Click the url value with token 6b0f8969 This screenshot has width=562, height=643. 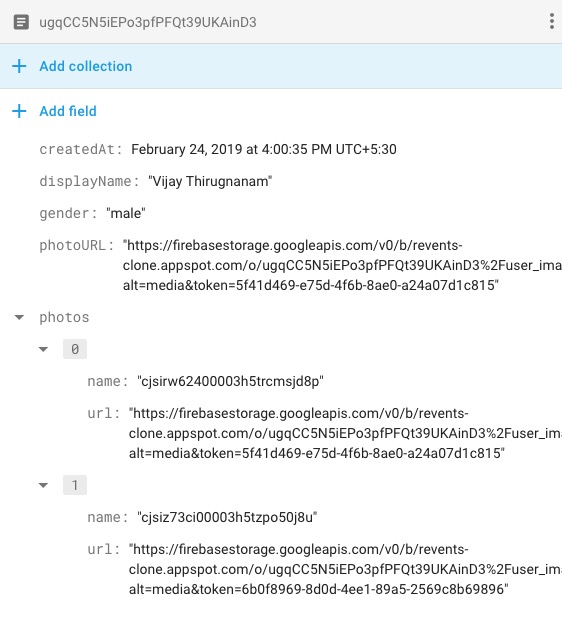coord(345,570)
